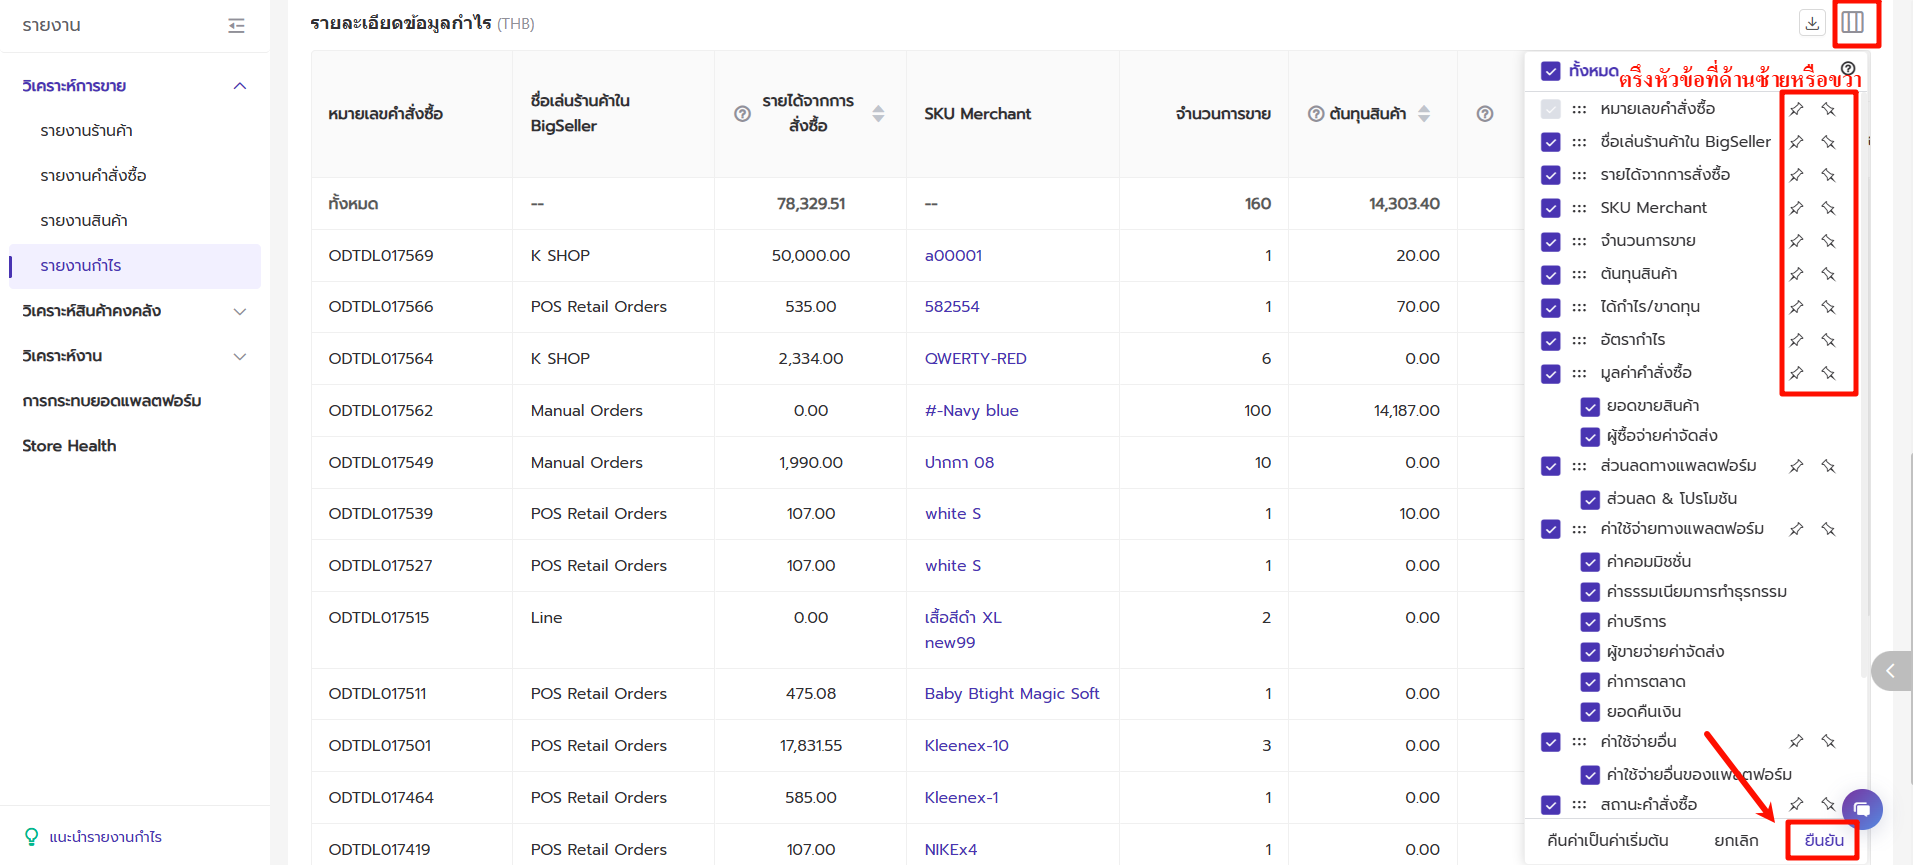Open SKU link a00001

pyautogui.click(x=953, y=256)
